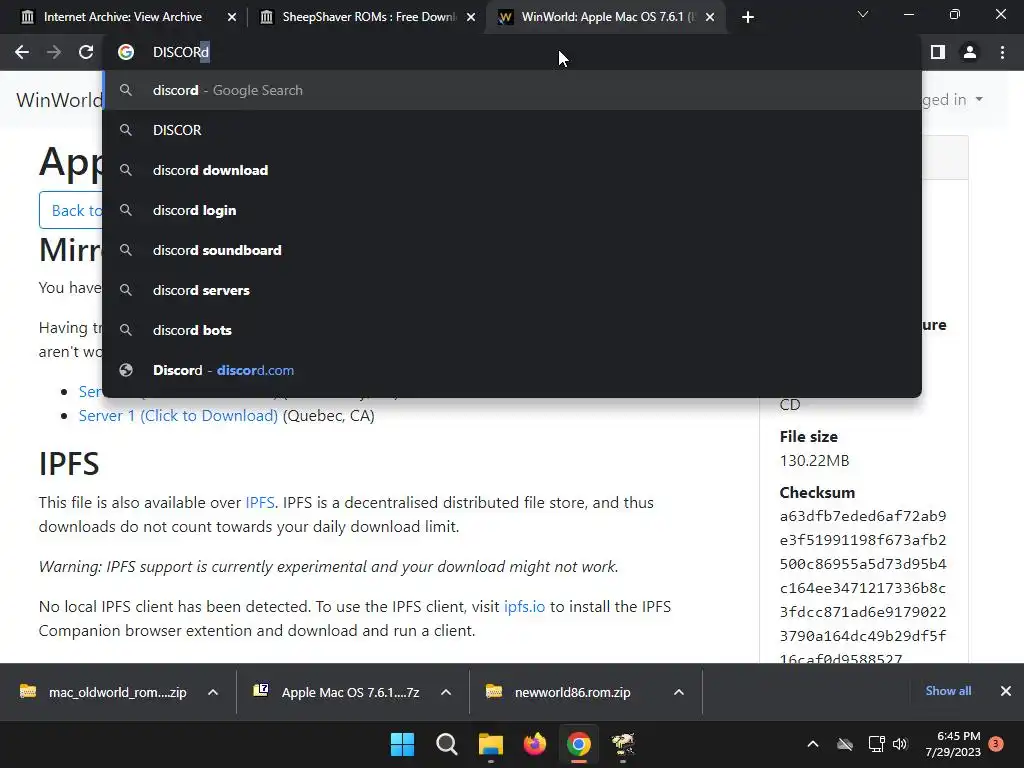The width and height of the screenshot is (1024, 768).
Task: Select 'discord soundboard' suggestion
Action: coord(512,250)
